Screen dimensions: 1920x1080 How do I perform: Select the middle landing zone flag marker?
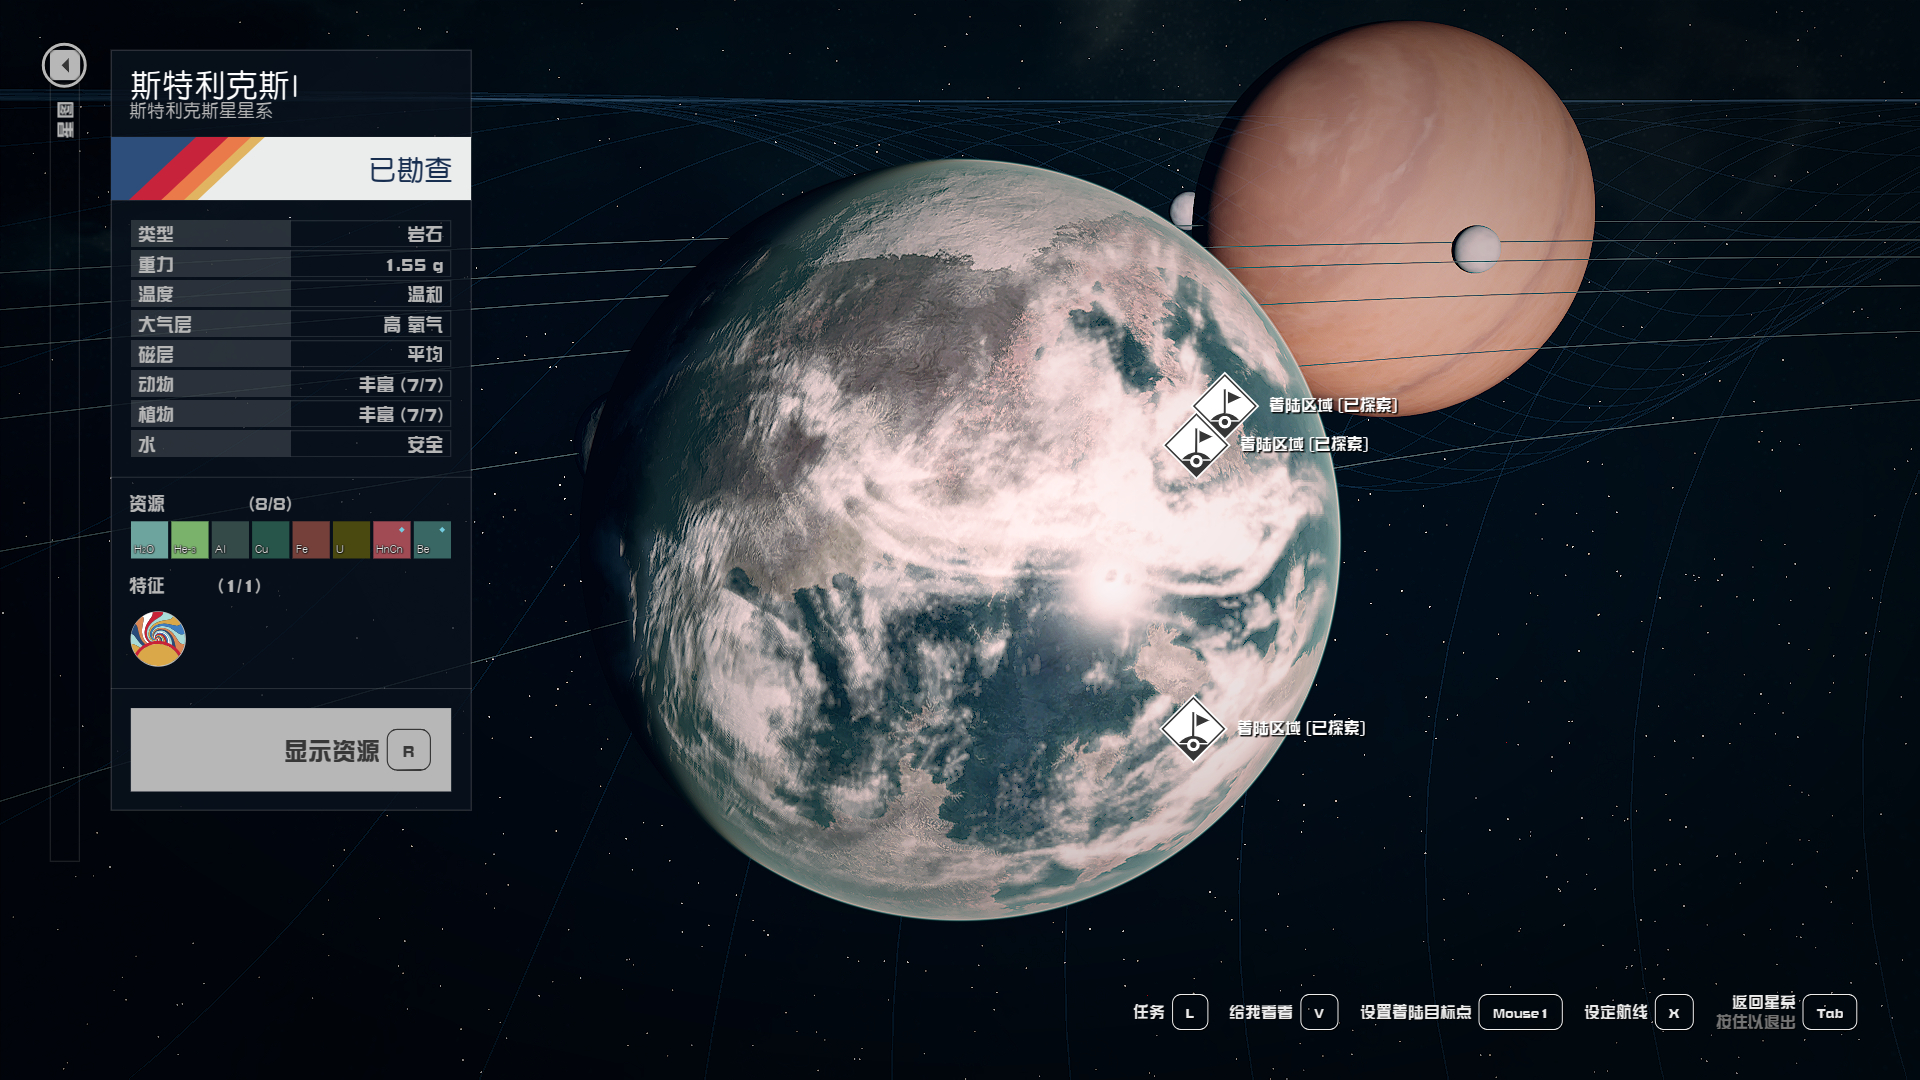pyautogui.click(x=1197, y=445)
